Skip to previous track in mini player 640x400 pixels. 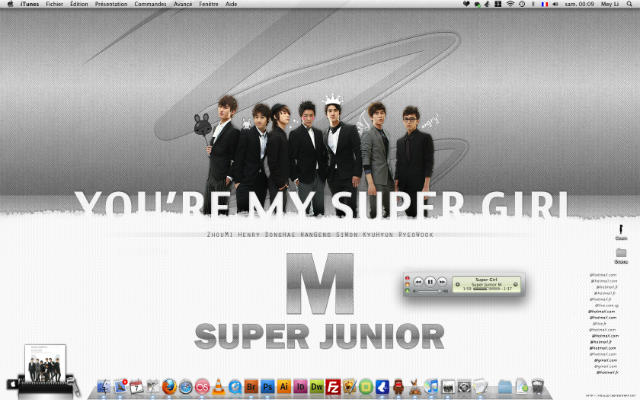point(418,282)
